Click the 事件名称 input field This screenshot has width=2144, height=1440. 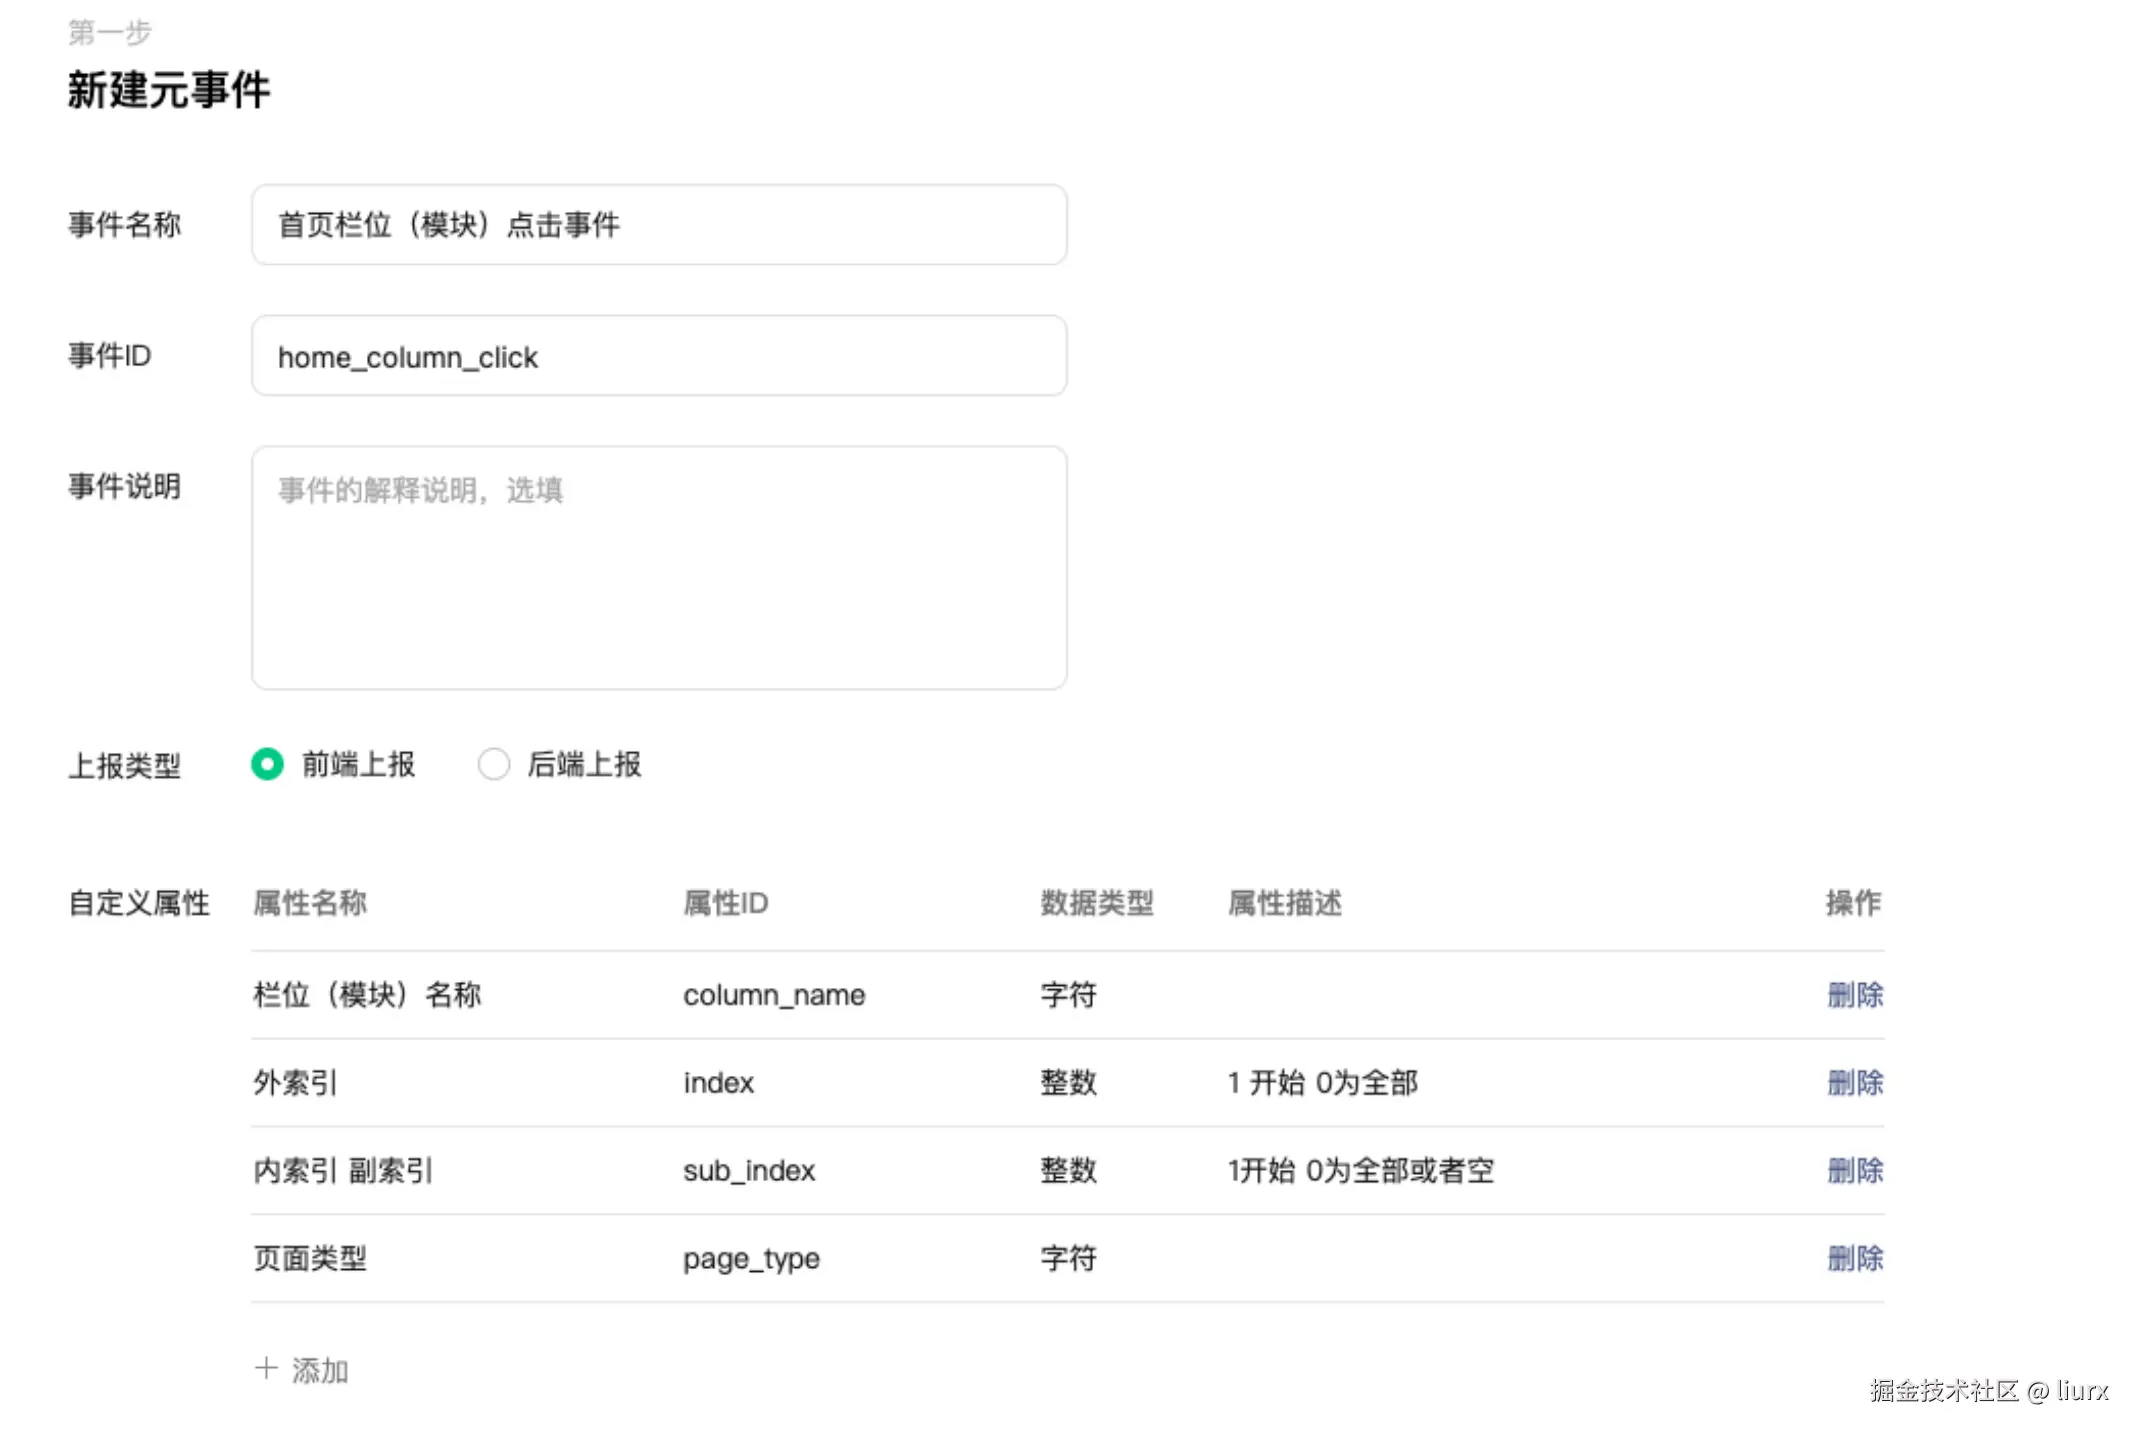point(659,225)
